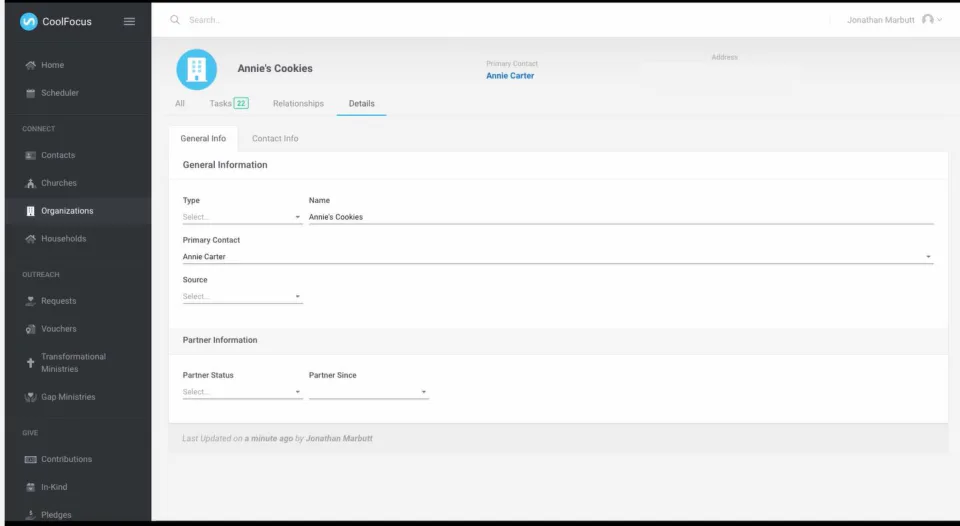Click the CoolFocus logo icon
This screenshot has width=960, height=526.
(x=29, y=21)
